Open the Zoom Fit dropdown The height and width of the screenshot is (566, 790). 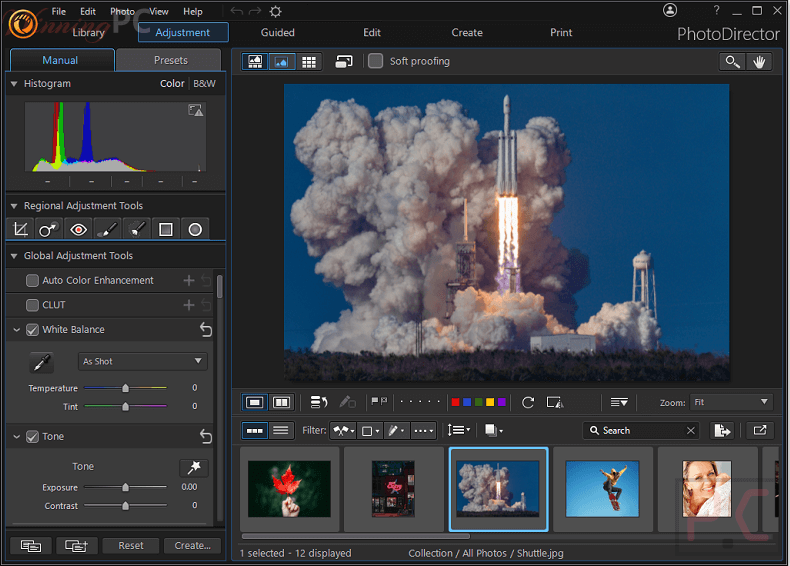731,402
